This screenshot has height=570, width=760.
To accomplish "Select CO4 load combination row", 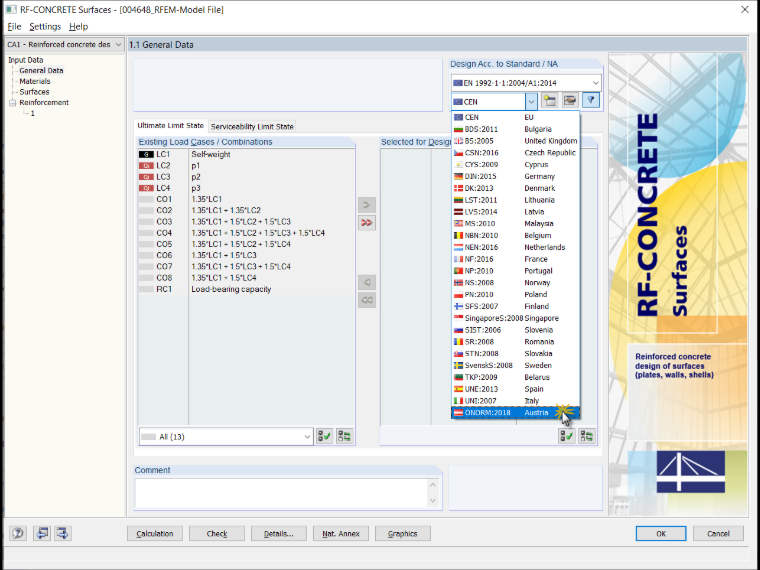I will coord(246,233).
